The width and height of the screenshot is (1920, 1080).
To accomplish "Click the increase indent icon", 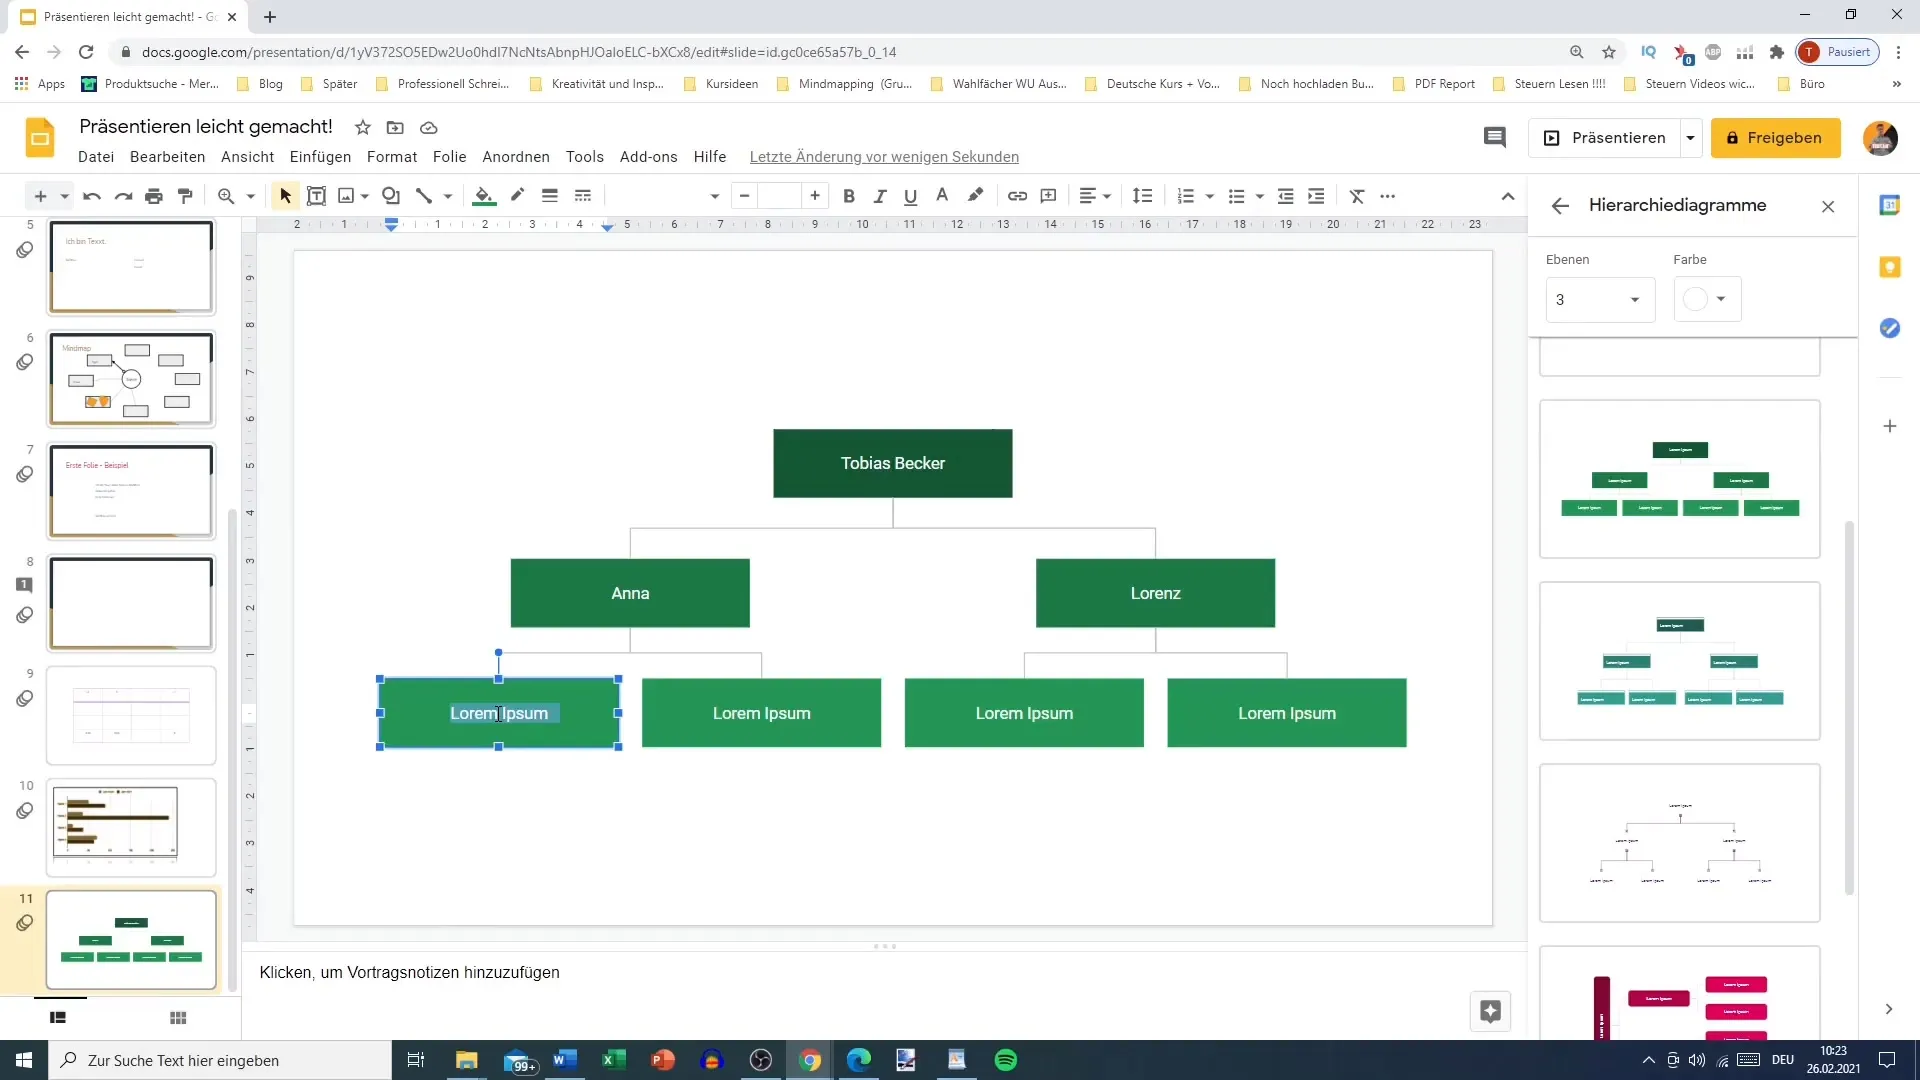I will coord(1317,196).
